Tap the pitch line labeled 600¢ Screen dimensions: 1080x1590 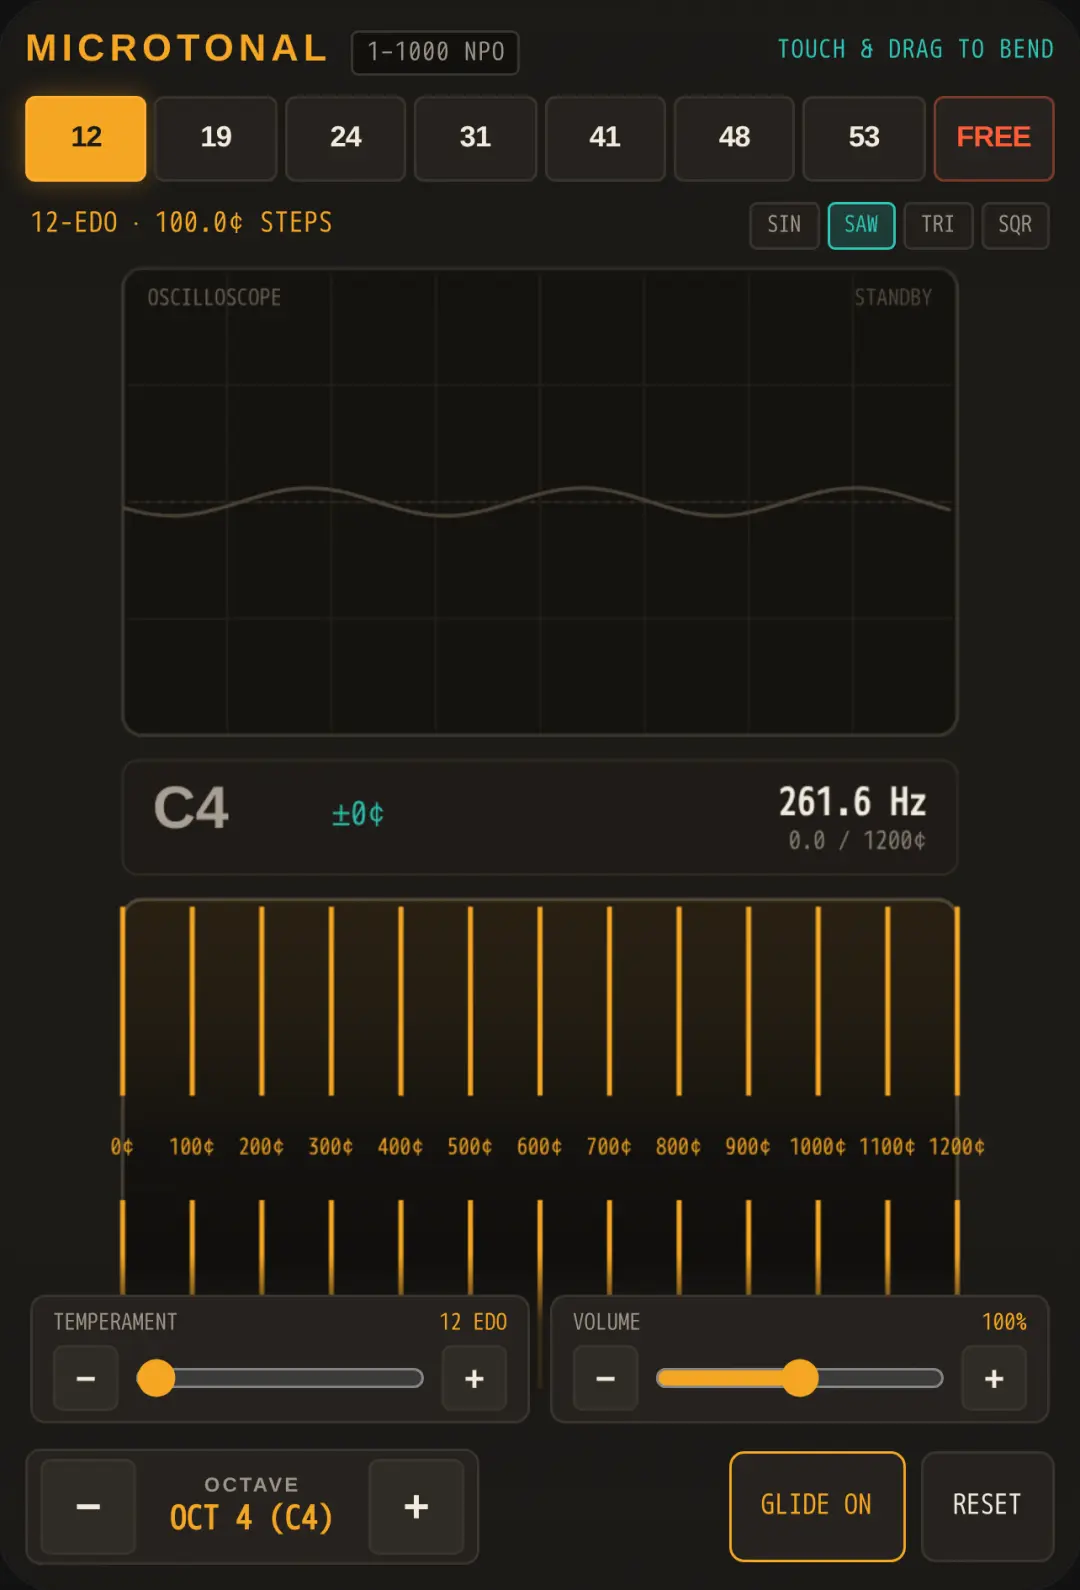coord(540,1000)
